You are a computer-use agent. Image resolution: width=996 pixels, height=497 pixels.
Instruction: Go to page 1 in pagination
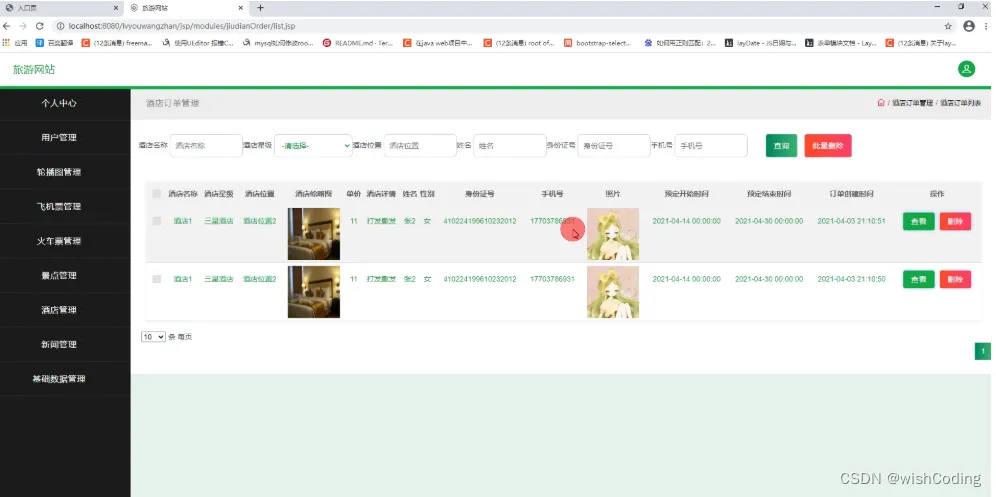tap(983, 351)
